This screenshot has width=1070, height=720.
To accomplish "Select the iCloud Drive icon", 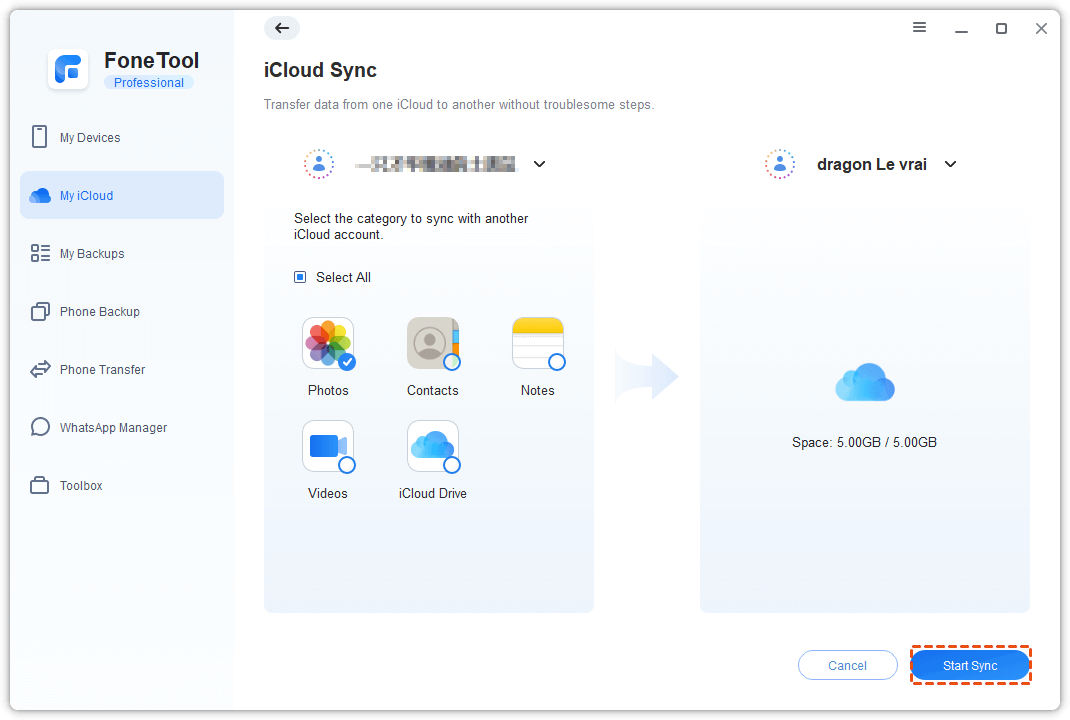I will 432,446.
